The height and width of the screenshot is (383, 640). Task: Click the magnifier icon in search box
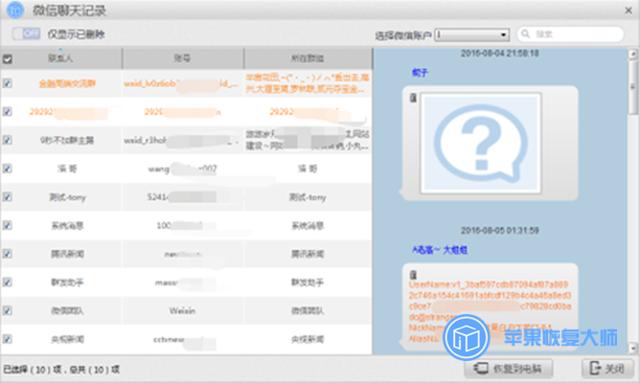(x=526, y=34)
